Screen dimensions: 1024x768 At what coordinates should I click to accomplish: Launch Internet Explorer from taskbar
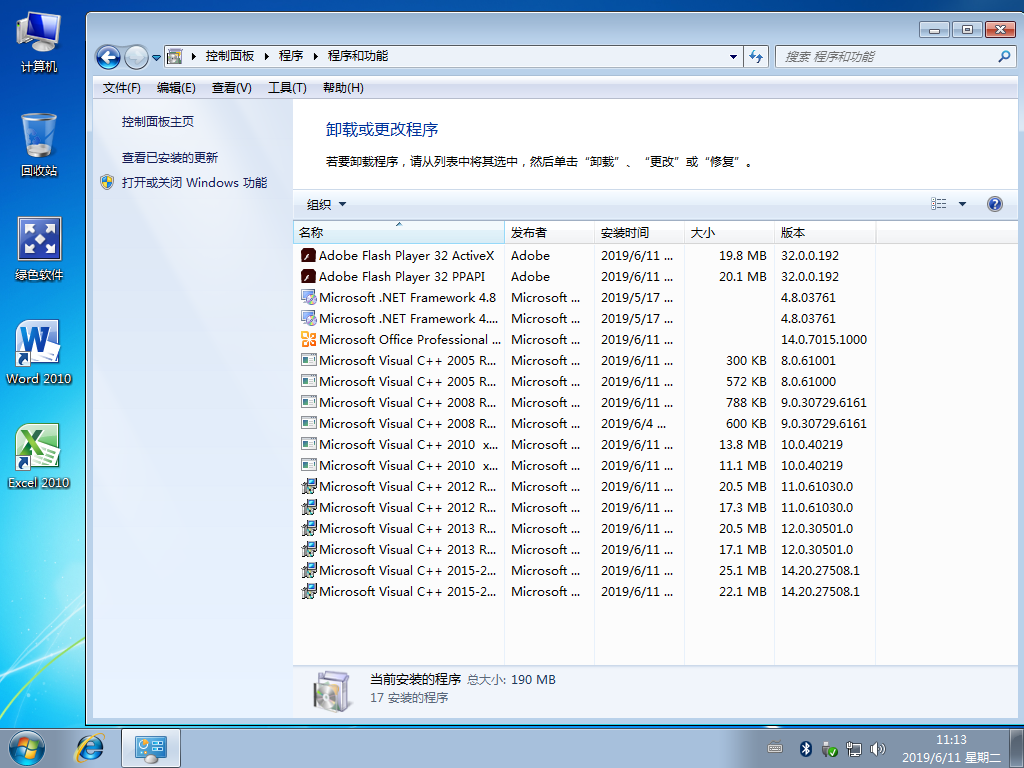tap(89, 748)
